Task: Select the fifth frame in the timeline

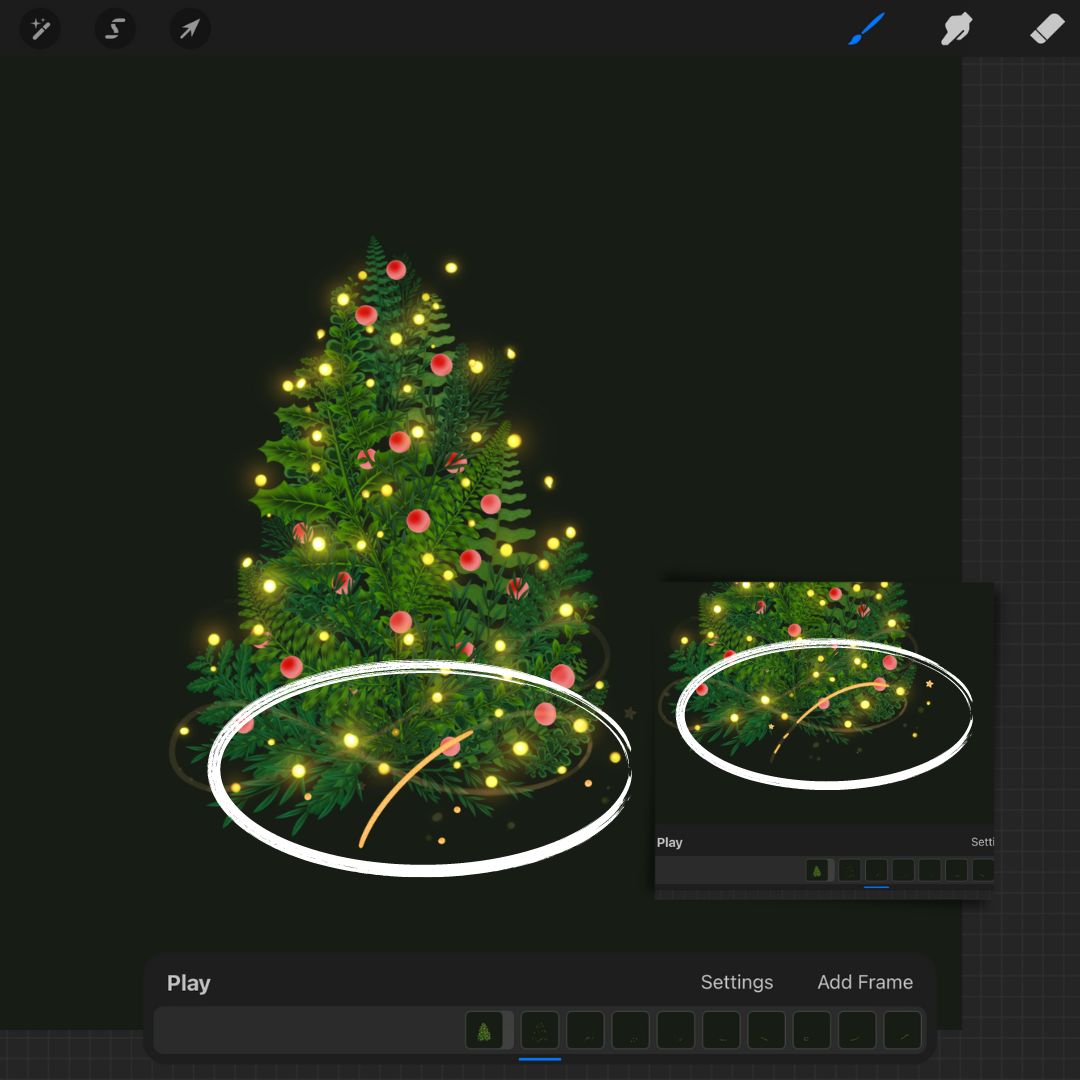Action: coord(676,1030)
